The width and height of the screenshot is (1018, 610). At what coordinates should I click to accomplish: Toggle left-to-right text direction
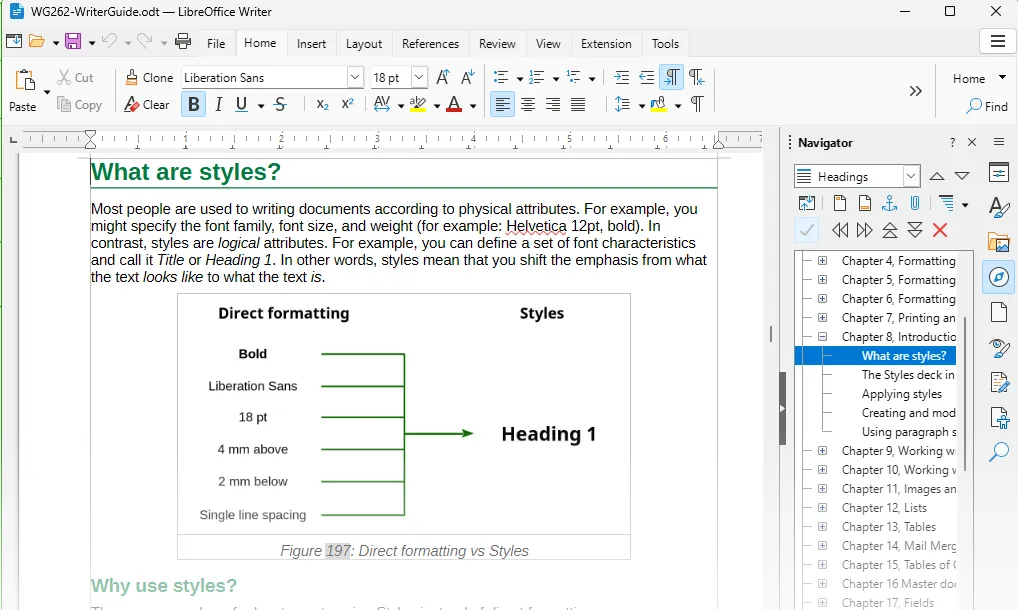pyautogui.click(x=671, y=78)
